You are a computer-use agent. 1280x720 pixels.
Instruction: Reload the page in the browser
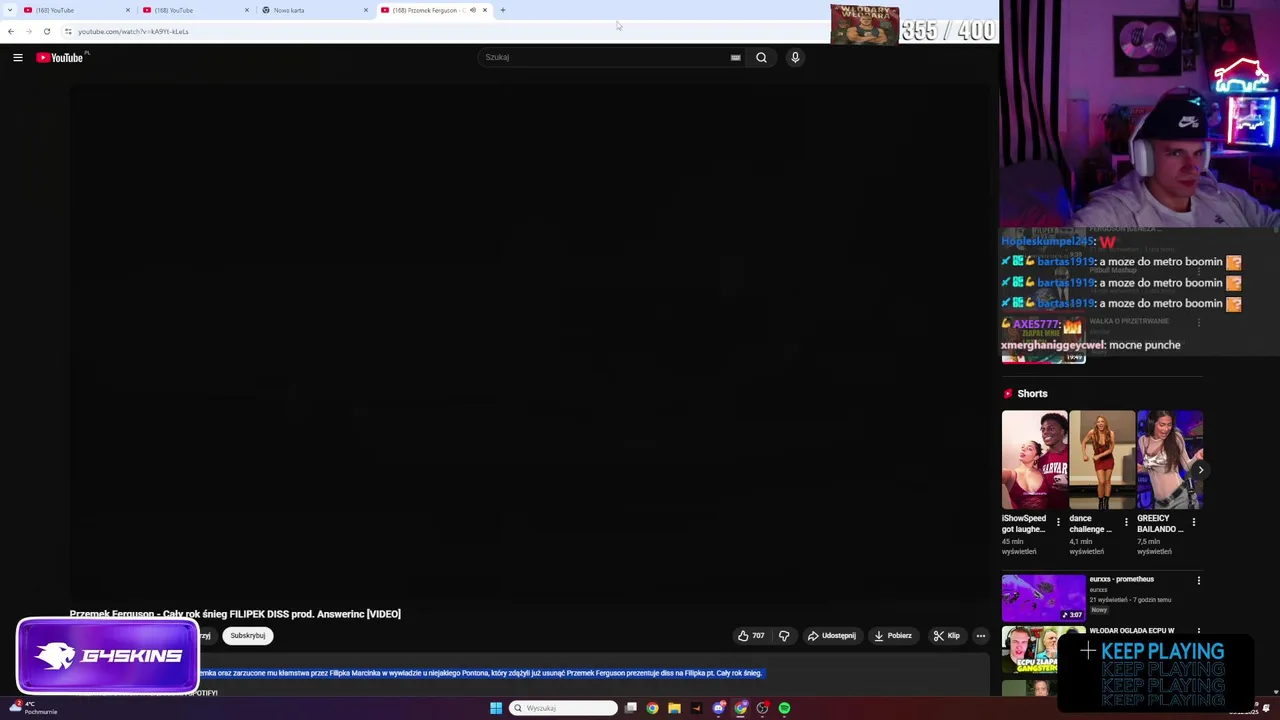coord(46,31)
